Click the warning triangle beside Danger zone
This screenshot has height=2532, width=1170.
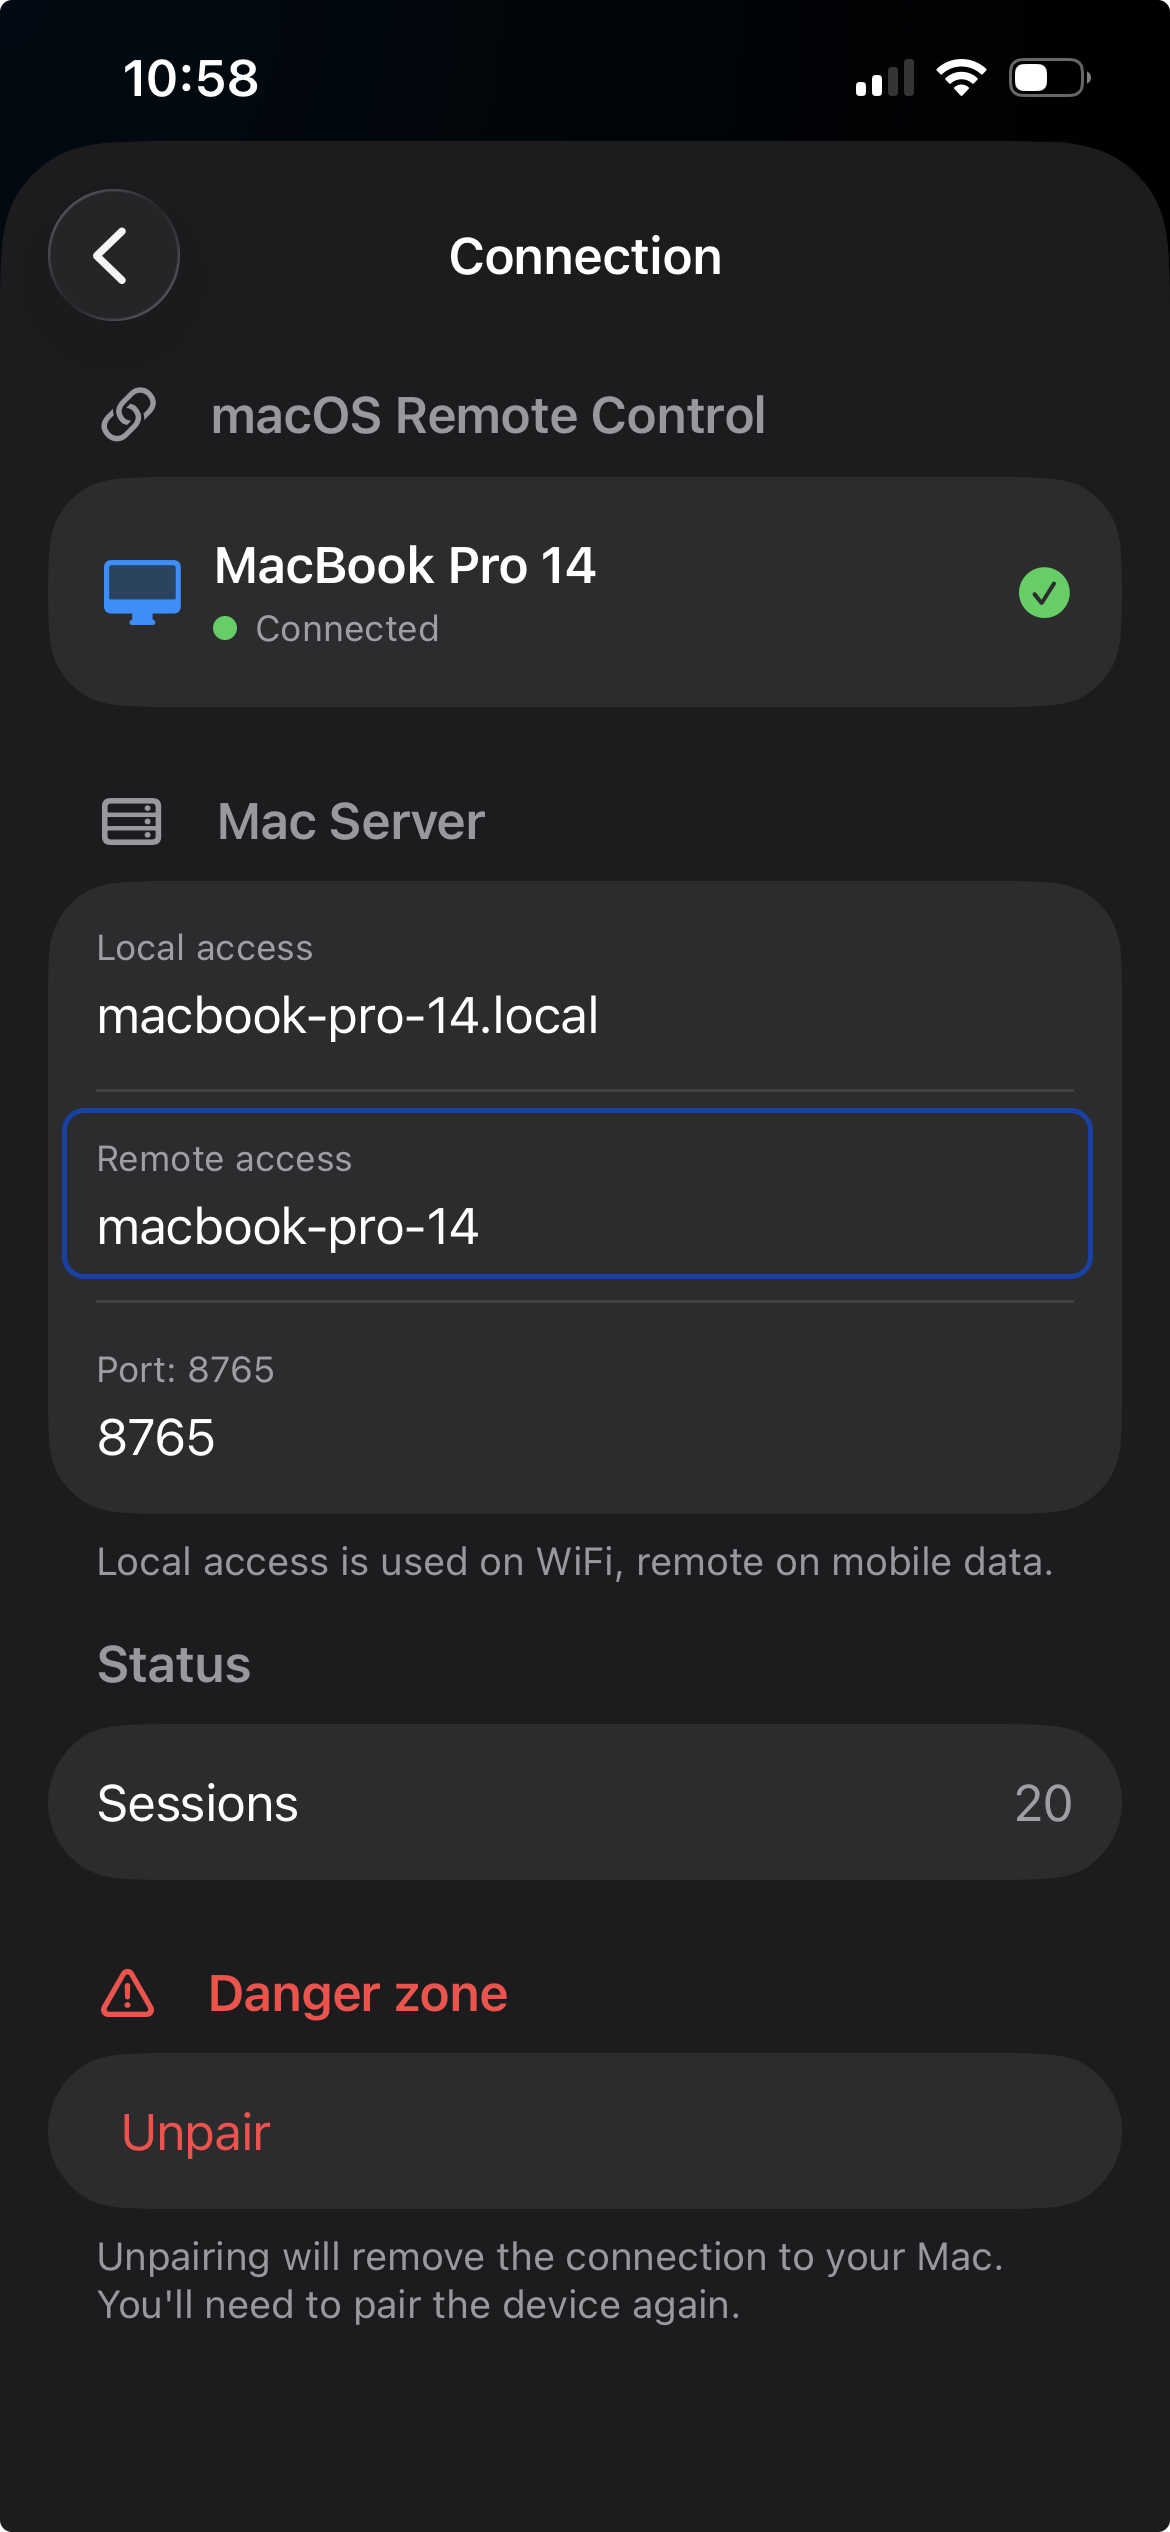(x=128, y=1992)
